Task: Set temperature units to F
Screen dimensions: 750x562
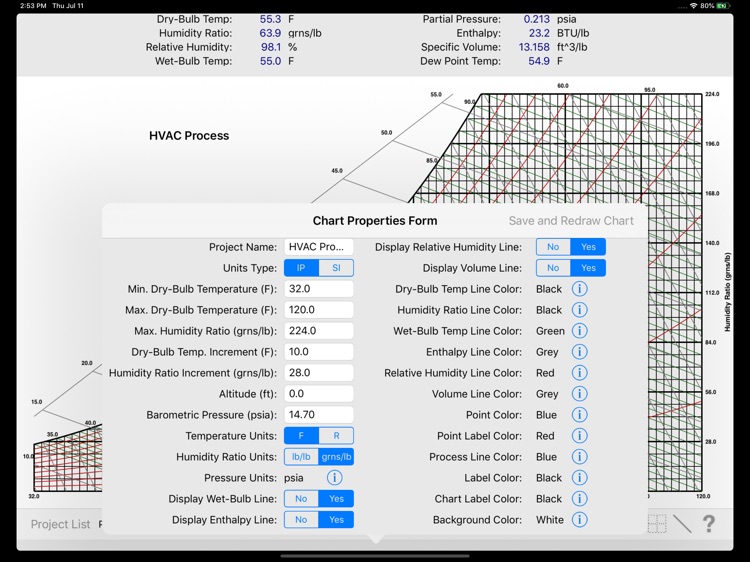Action: [301, 436]
